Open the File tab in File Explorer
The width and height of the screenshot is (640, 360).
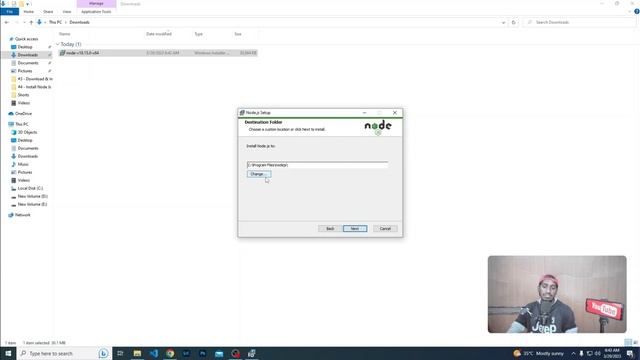point(9,12)
